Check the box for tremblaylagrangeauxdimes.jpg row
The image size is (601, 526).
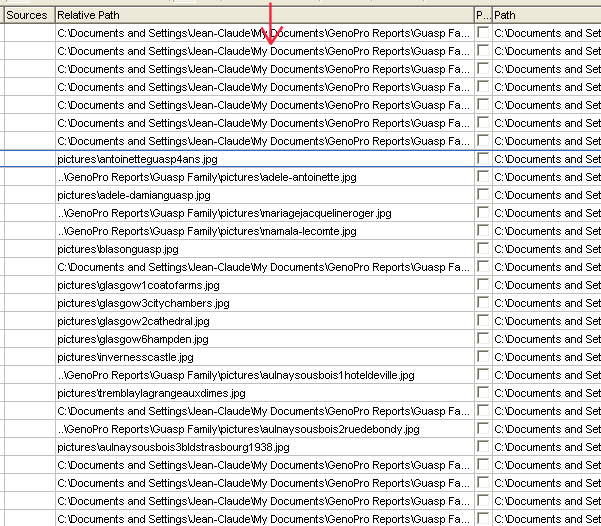tap(484, 393)
